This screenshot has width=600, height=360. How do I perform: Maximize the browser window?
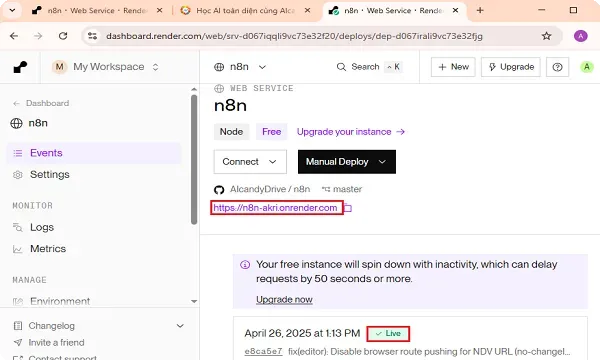[x=573, y=10]
